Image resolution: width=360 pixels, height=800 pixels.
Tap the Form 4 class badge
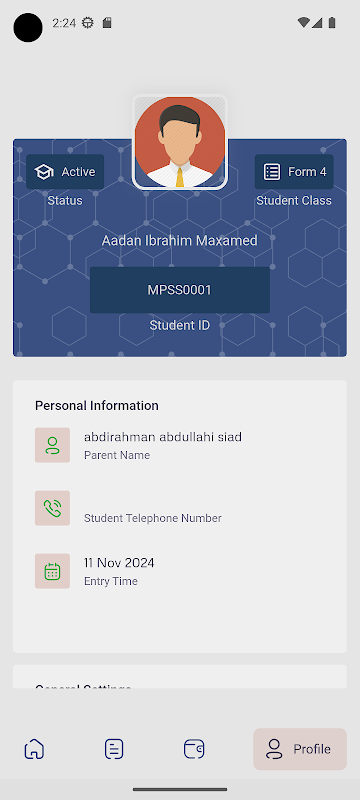294,172
